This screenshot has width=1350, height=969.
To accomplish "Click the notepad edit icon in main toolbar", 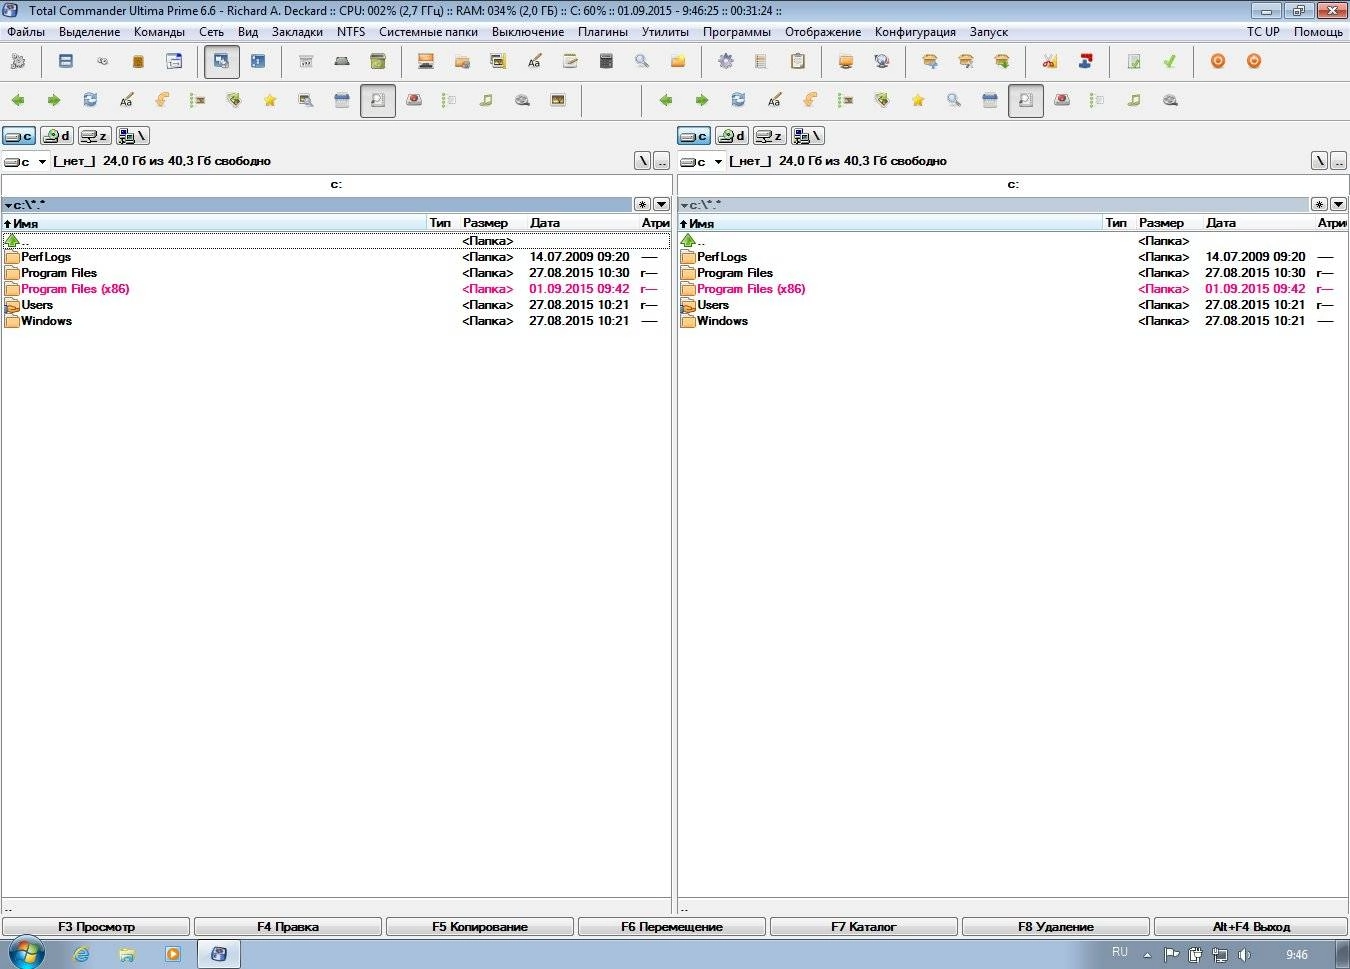I will point(570,62).
